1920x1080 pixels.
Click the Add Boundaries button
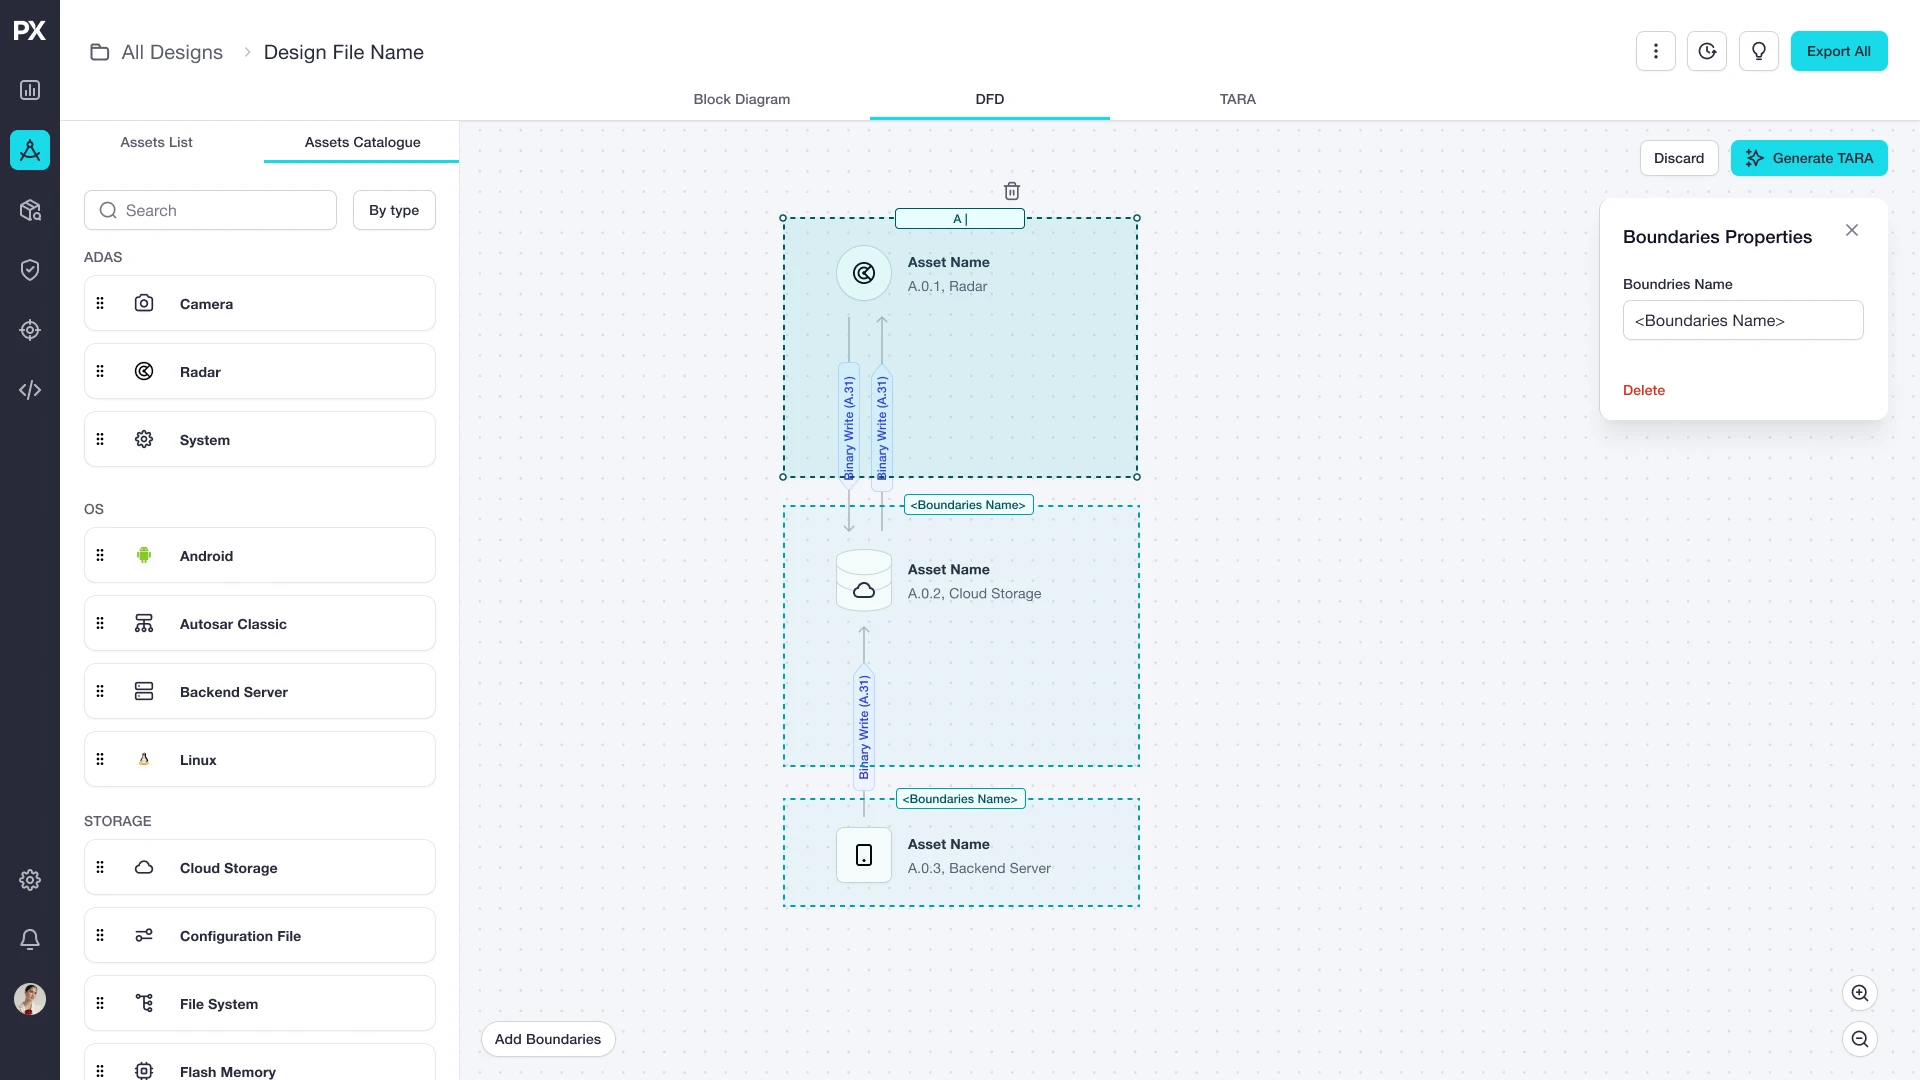click(x=548, y=1039)
